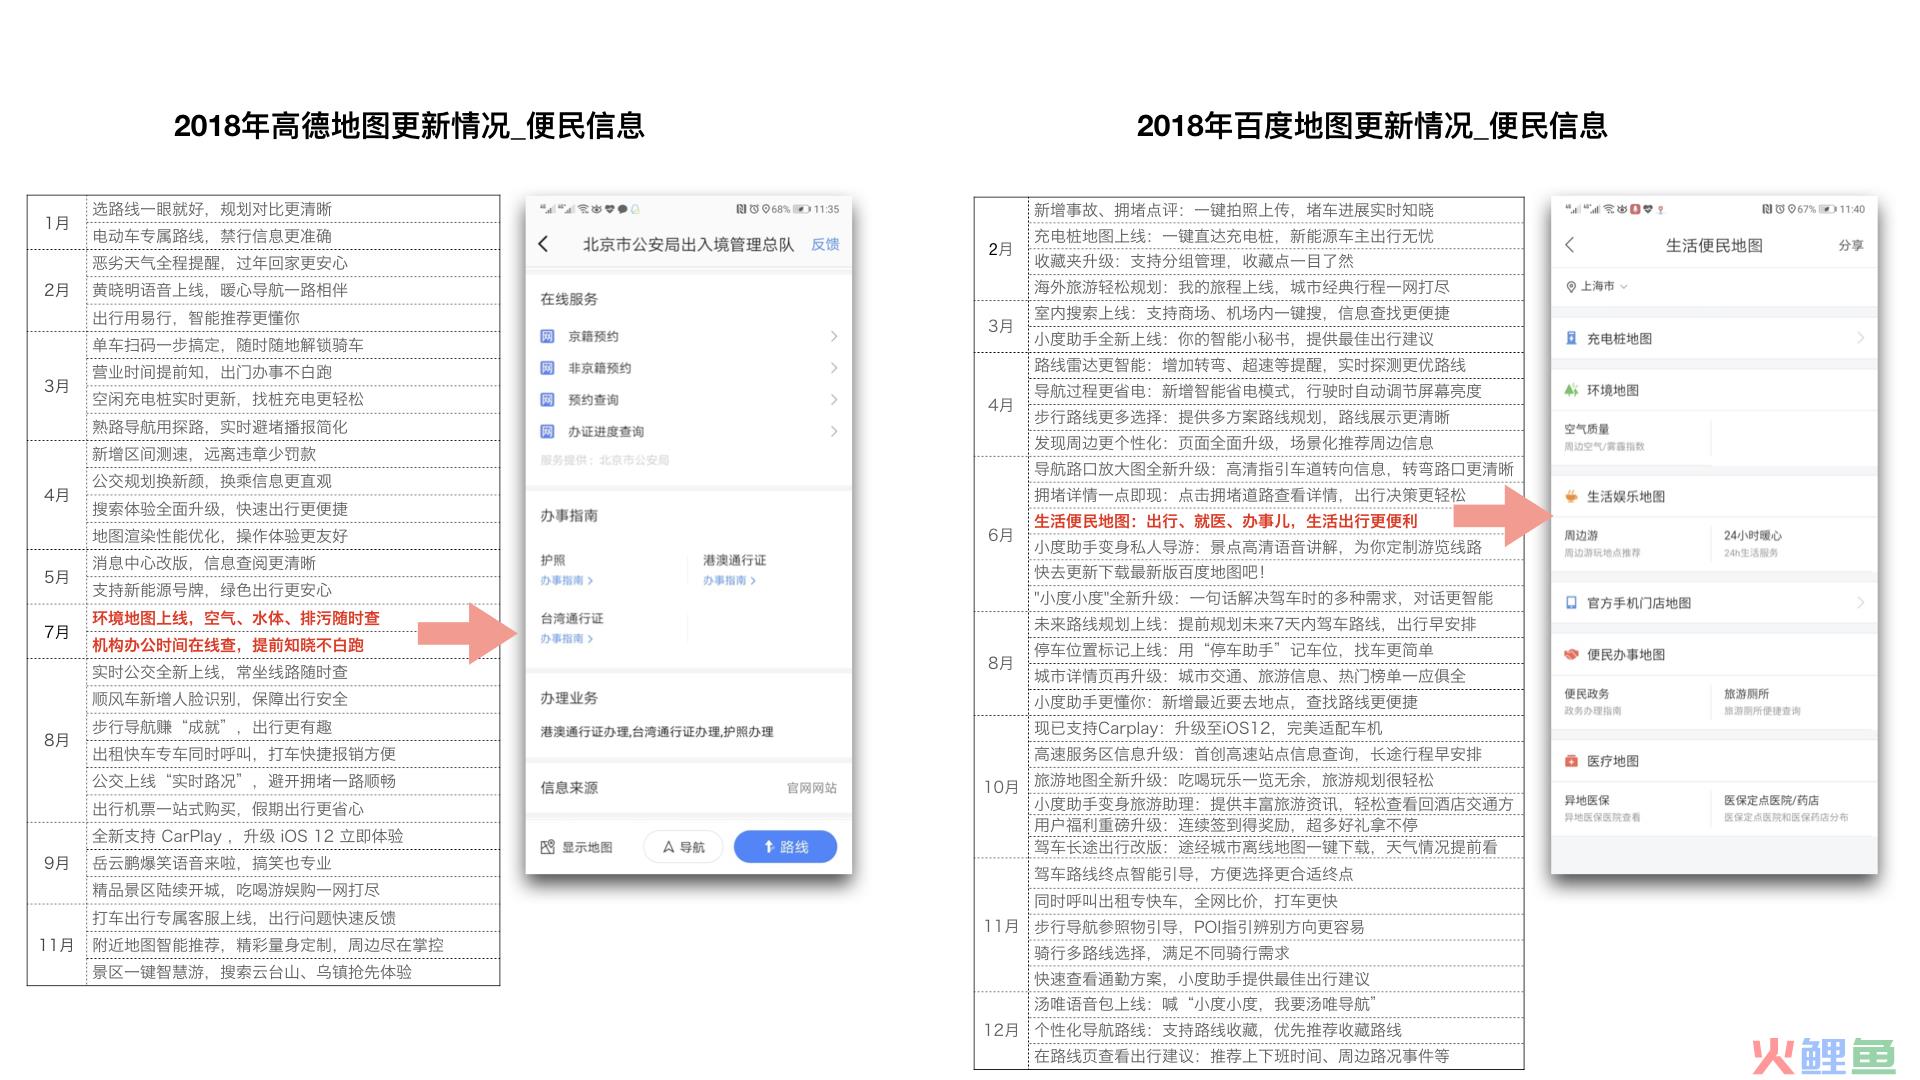Viewport: 1920px width, 1080px height.
Task: Tap 导航 button
Action: point(684,847)
